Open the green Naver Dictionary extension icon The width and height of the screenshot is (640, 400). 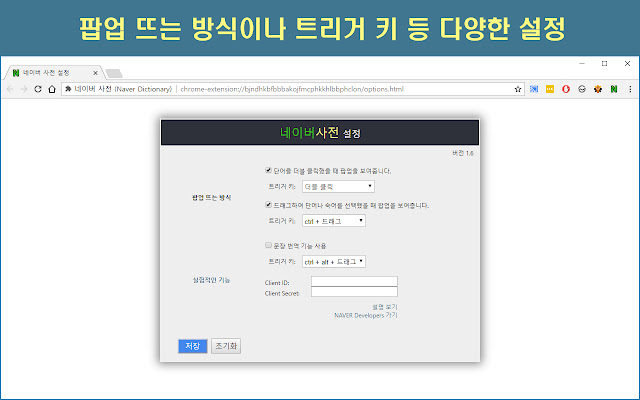pyautogui.click(x=614, y=89)
